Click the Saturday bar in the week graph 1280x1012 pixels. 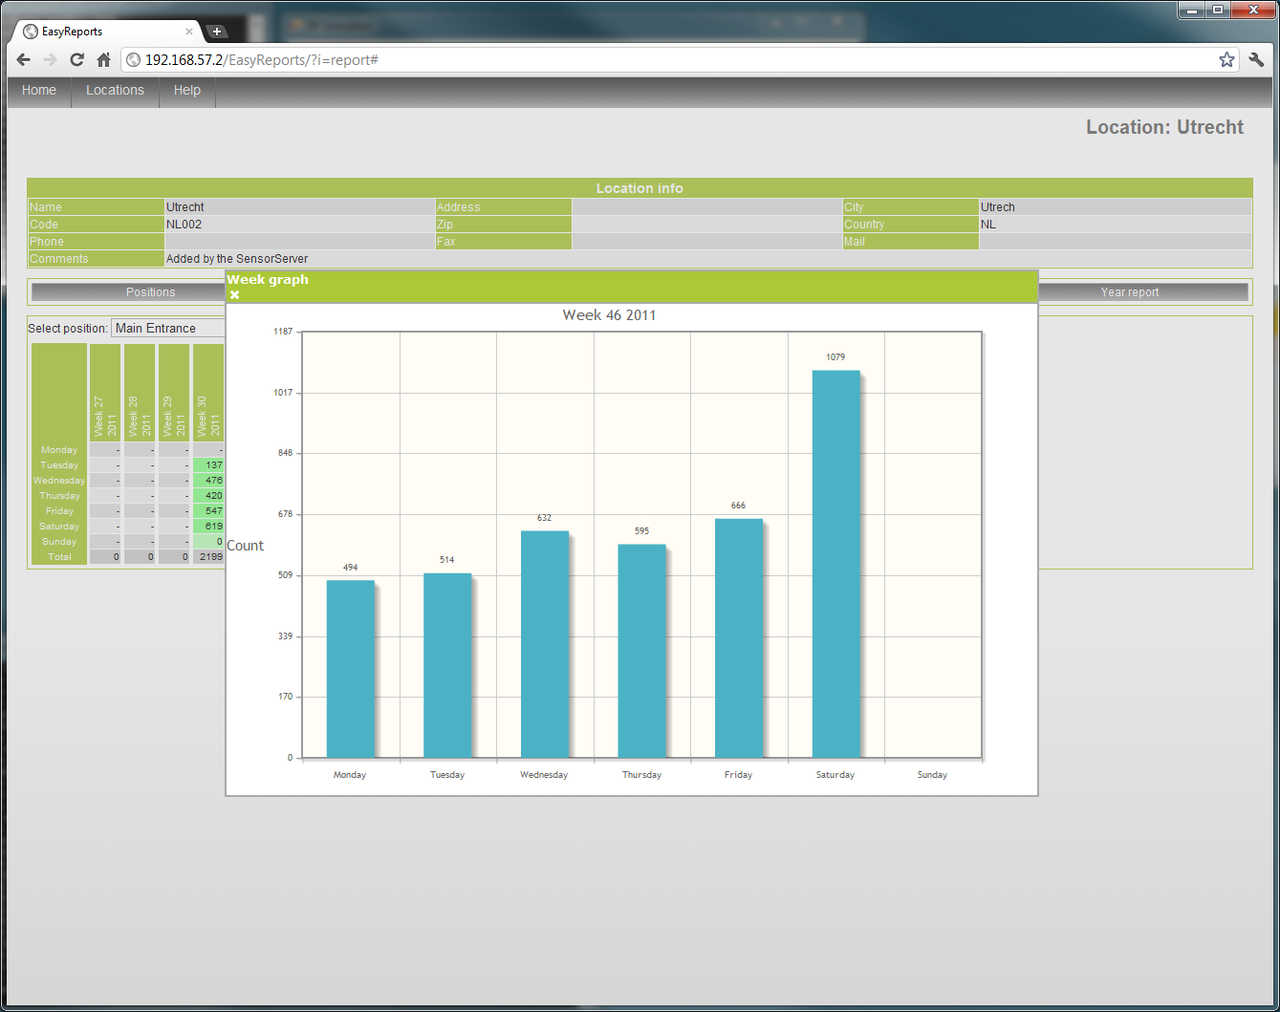pos(835,560)
